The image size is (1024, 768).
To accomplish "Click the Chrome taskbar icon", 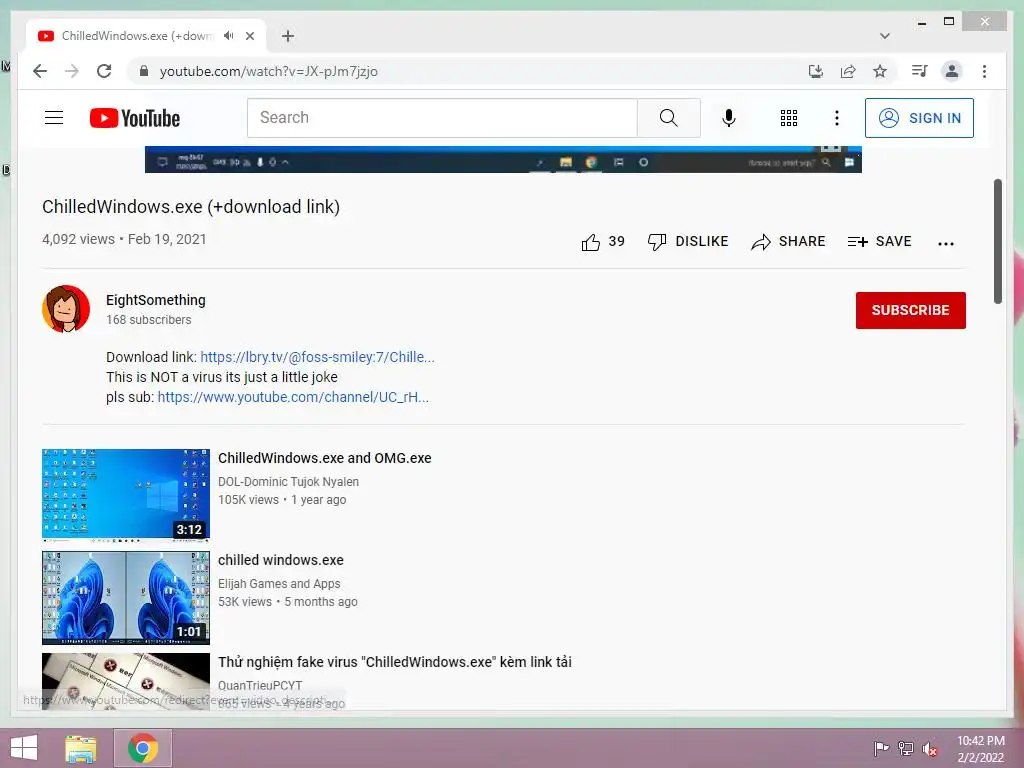I will 143,748.
